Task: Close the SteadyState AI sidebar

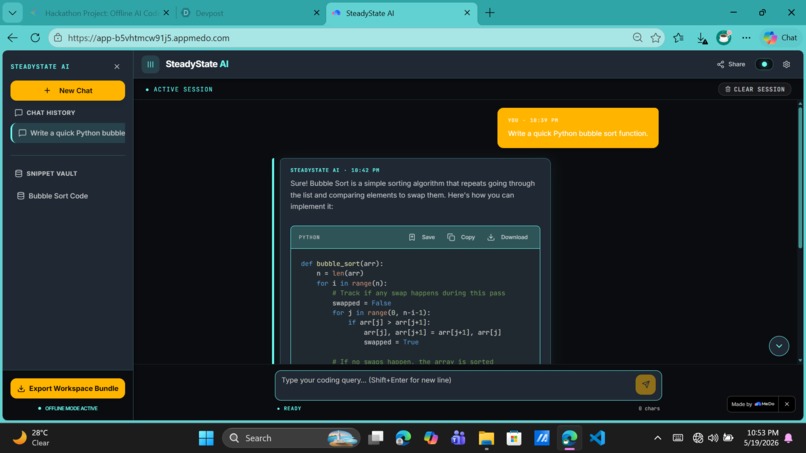Action: point(117,67)
